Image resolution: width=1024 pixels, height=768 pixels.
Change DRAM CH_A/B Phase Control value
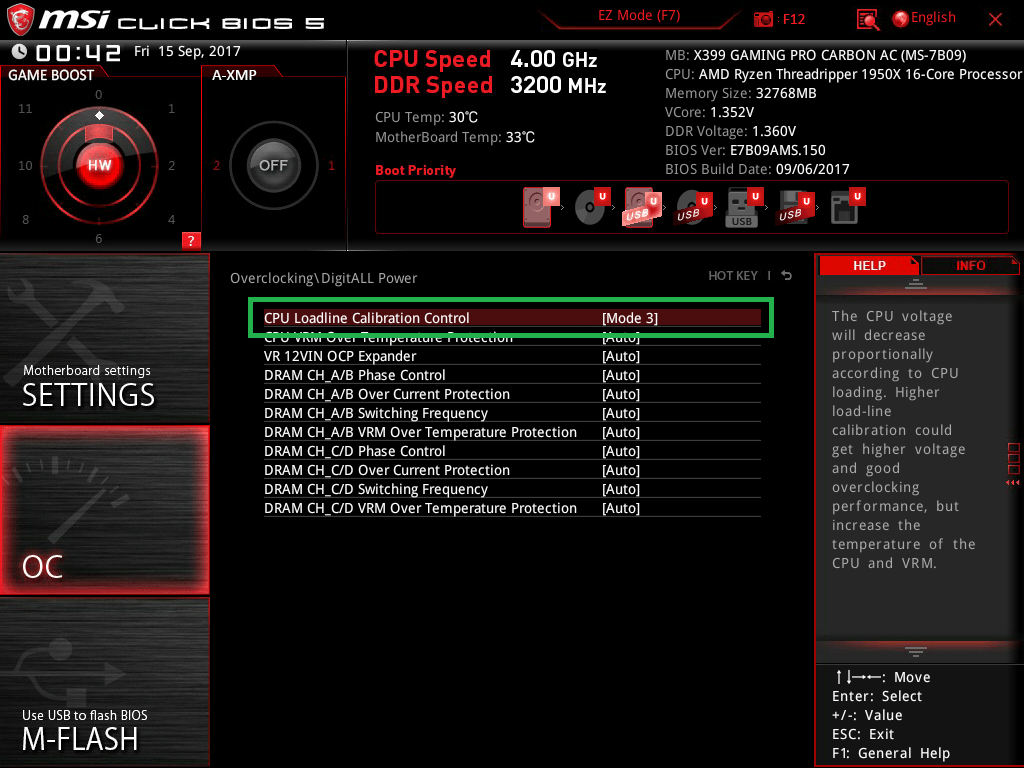pos(620,375)
